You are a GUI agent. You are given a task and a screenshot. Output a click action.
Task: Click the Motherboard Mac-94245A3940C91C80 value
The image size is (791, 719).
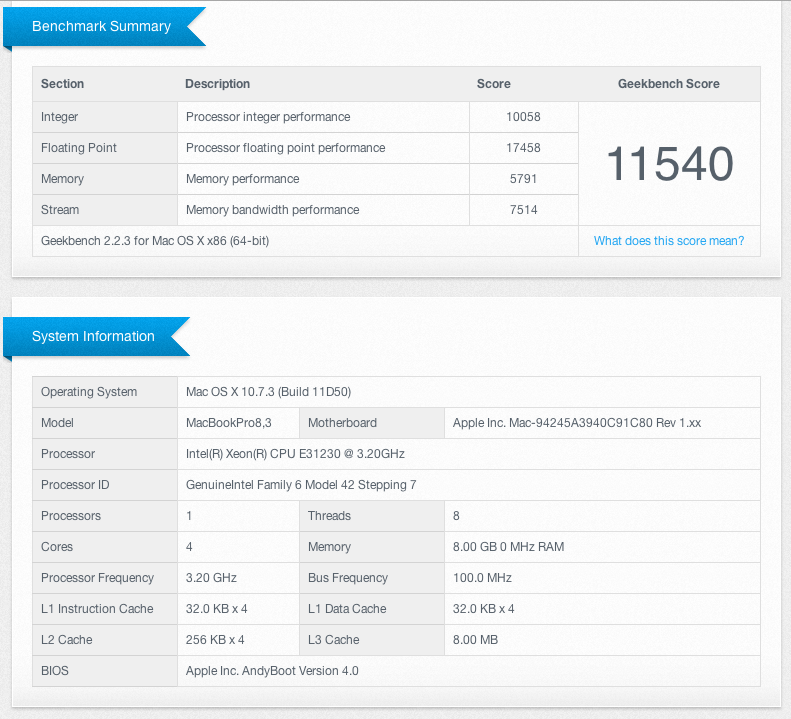pos(577,423)
